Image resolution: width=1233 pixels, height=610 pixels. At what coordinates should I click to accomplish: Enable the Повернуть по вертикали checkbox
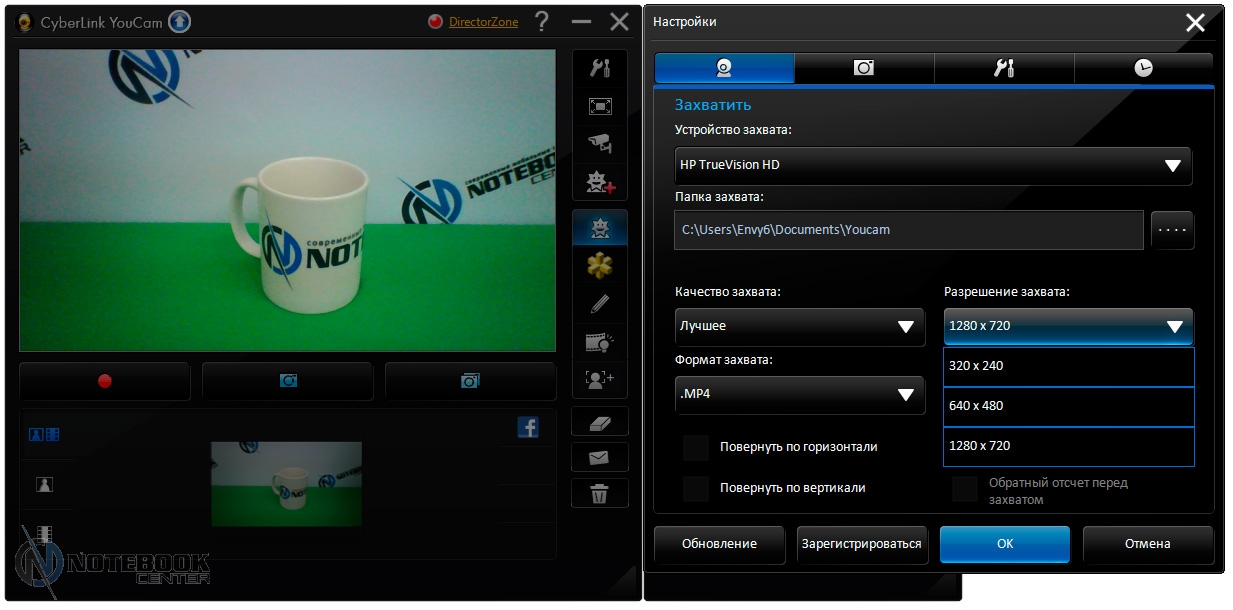(696, 488)
